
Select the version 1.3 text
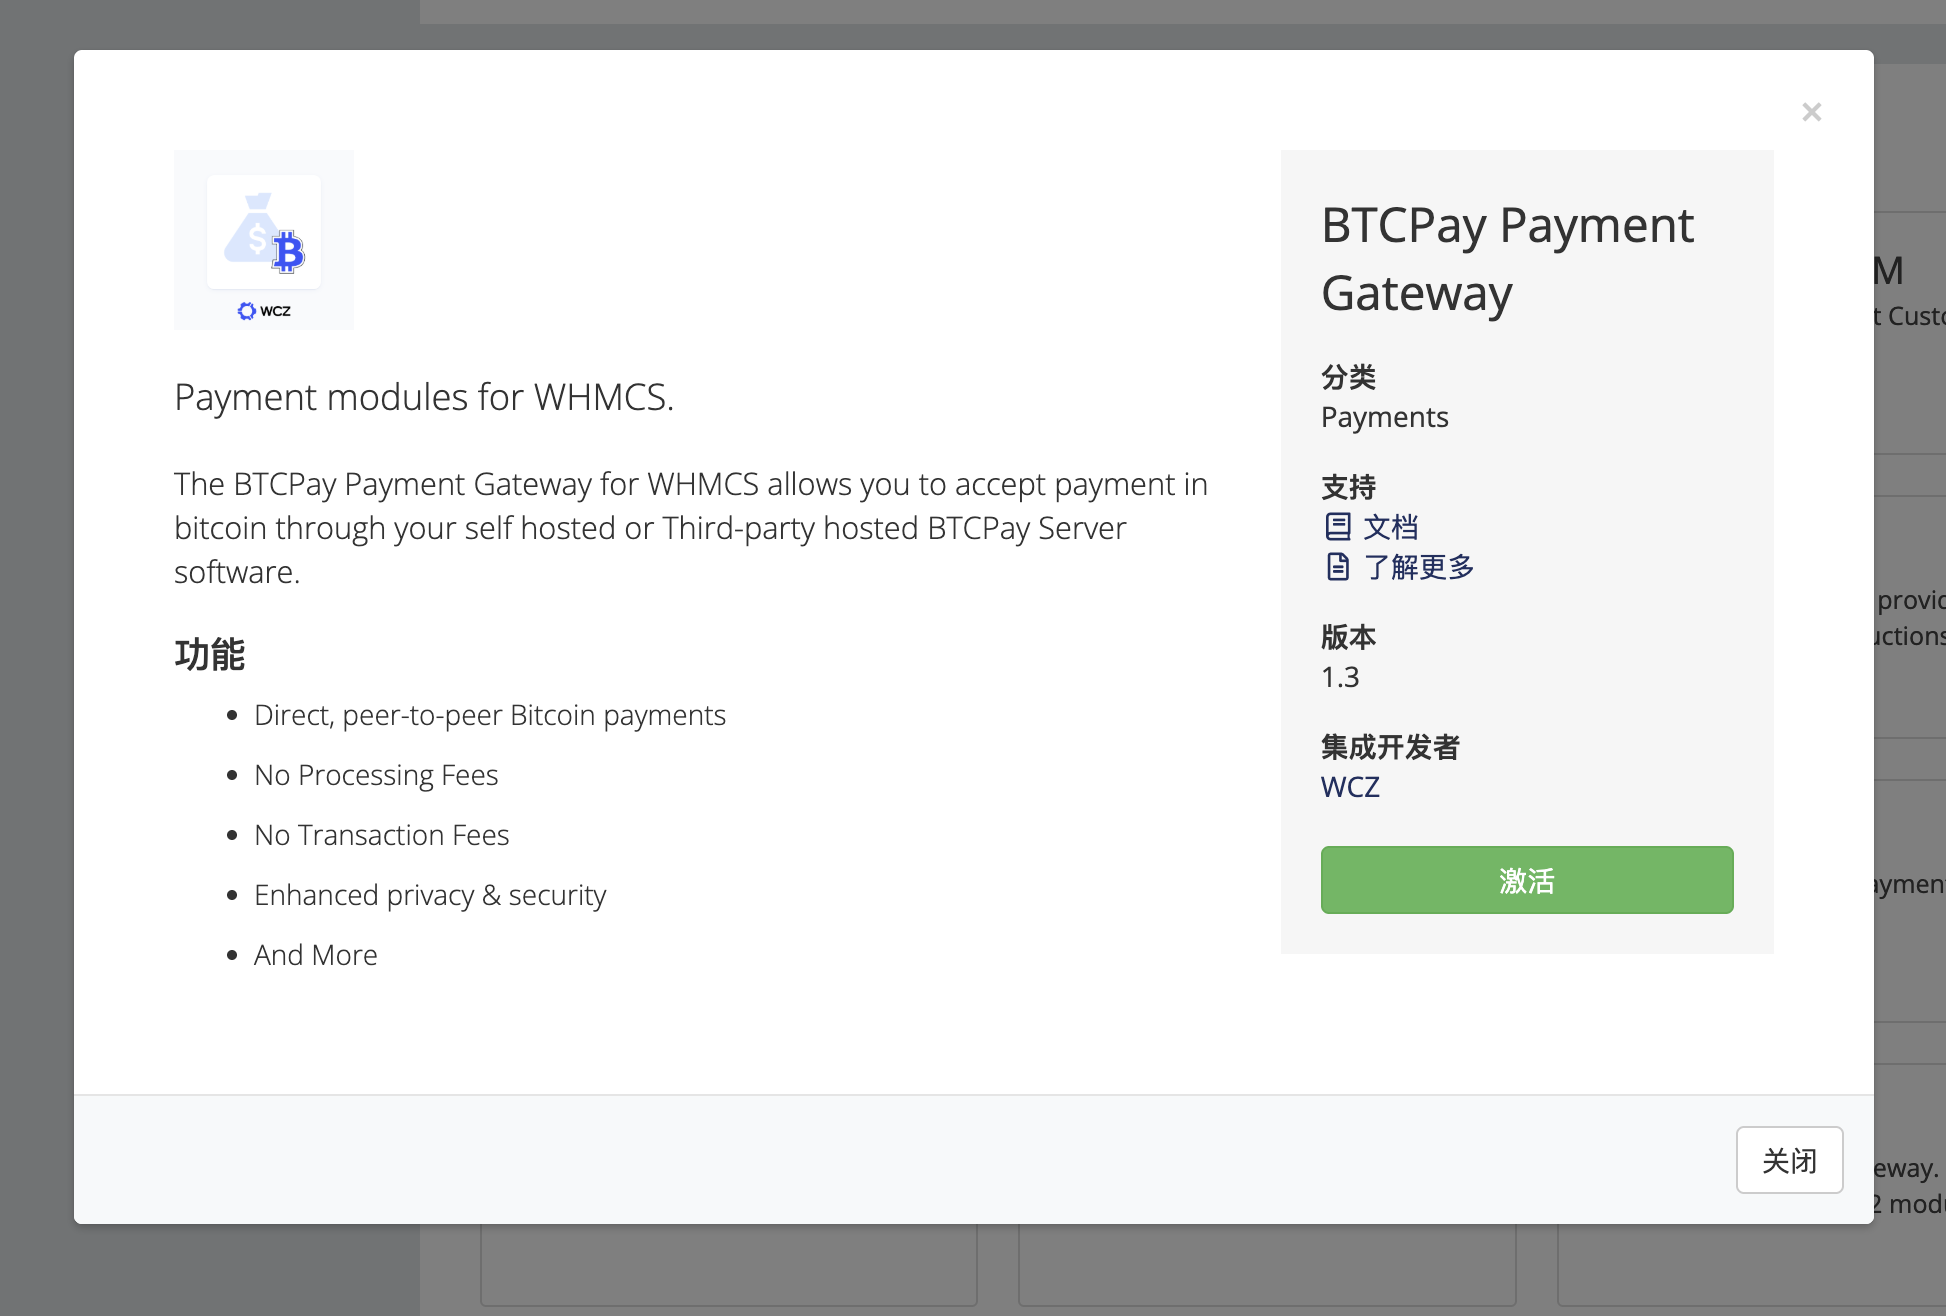click(x=1340, y=677)
